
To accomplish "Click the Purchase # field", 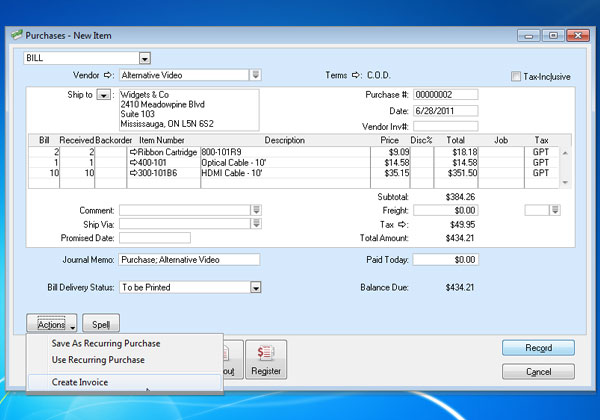I will pos(446,94).
